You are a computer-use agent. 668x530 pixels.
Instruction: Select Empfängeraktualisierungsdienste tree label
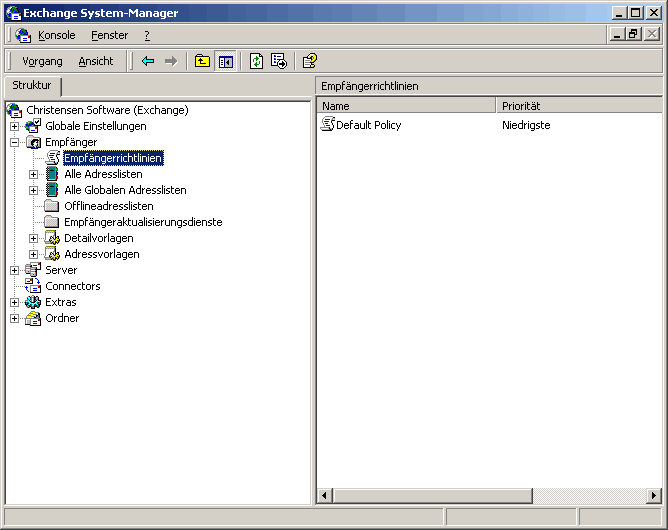pos(143,222)
